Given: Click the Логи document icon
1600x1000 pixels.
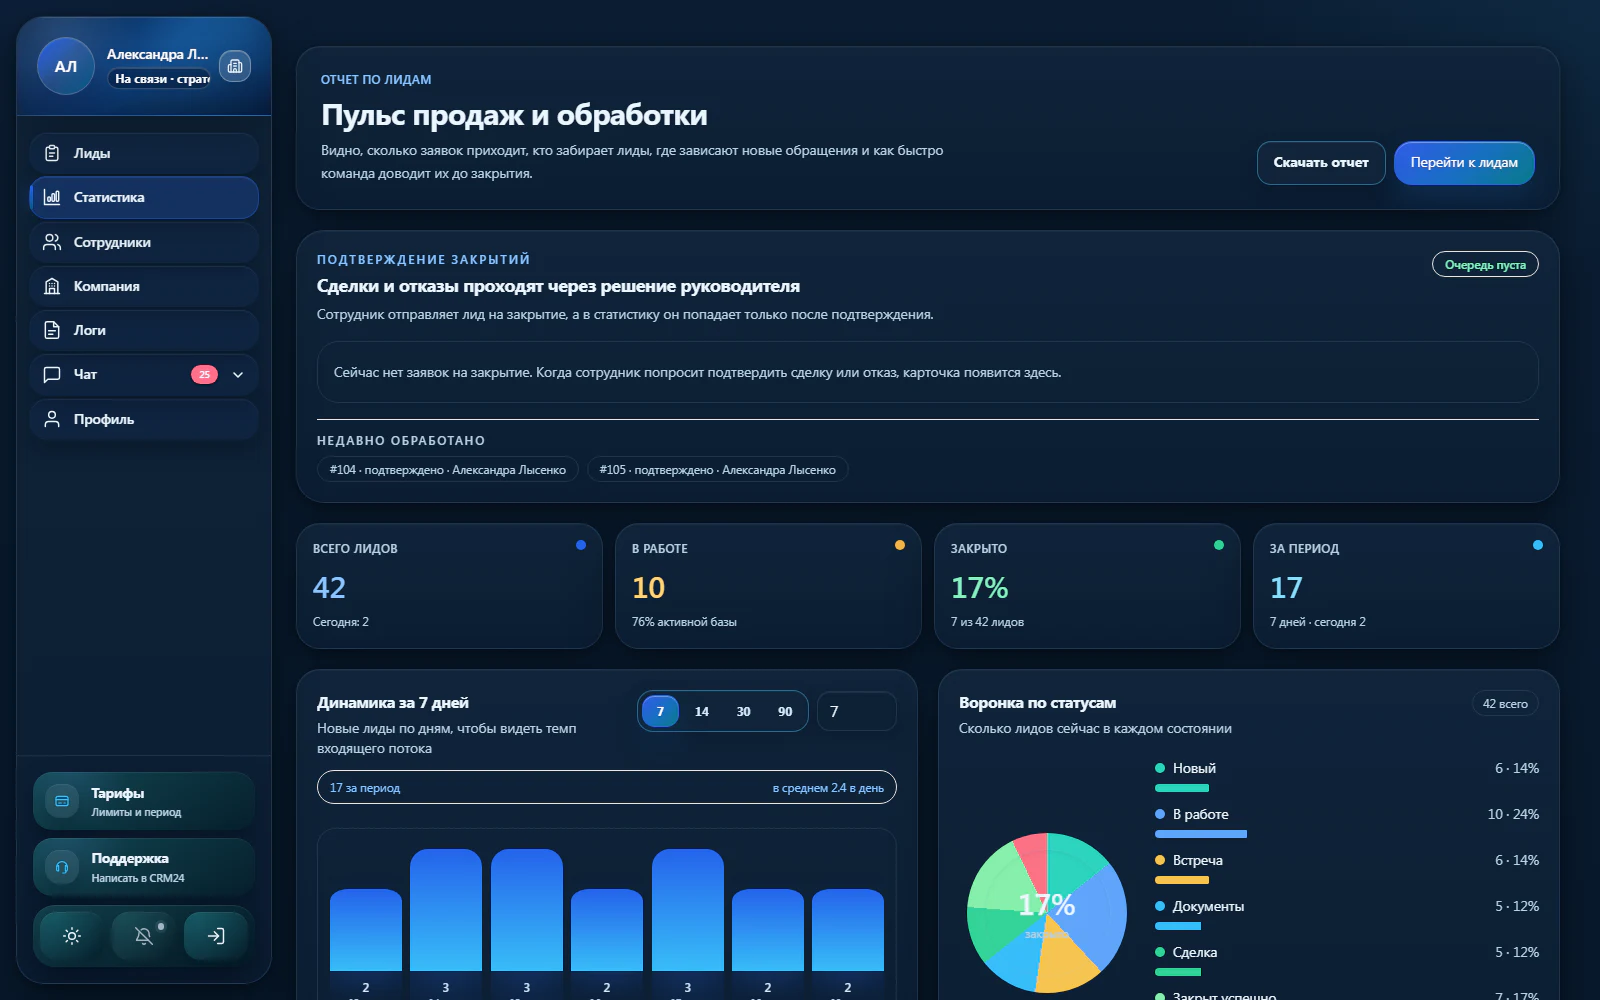Looking at the screenshot, I should (x=52, y=330).
